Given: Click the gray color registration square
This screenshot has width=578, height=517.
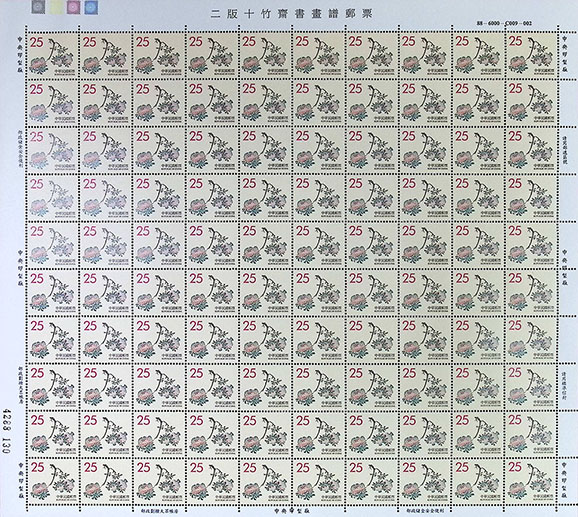Looking at the screenshot, I should point(38,7).
